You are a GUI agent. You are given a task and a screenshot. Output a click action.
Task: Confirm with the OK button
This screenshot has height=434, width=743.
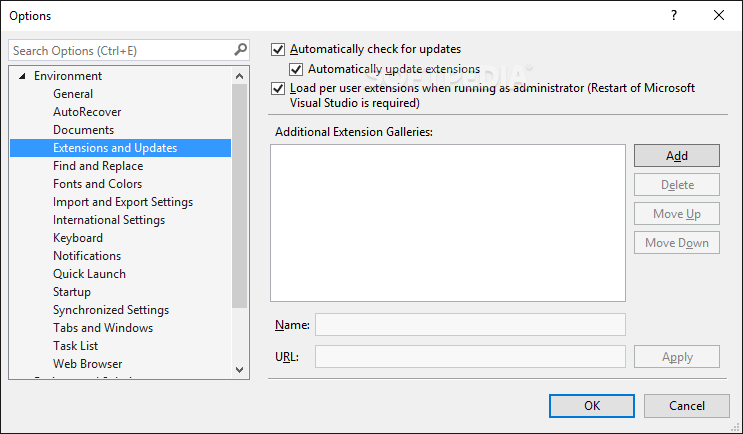[592, 406]
